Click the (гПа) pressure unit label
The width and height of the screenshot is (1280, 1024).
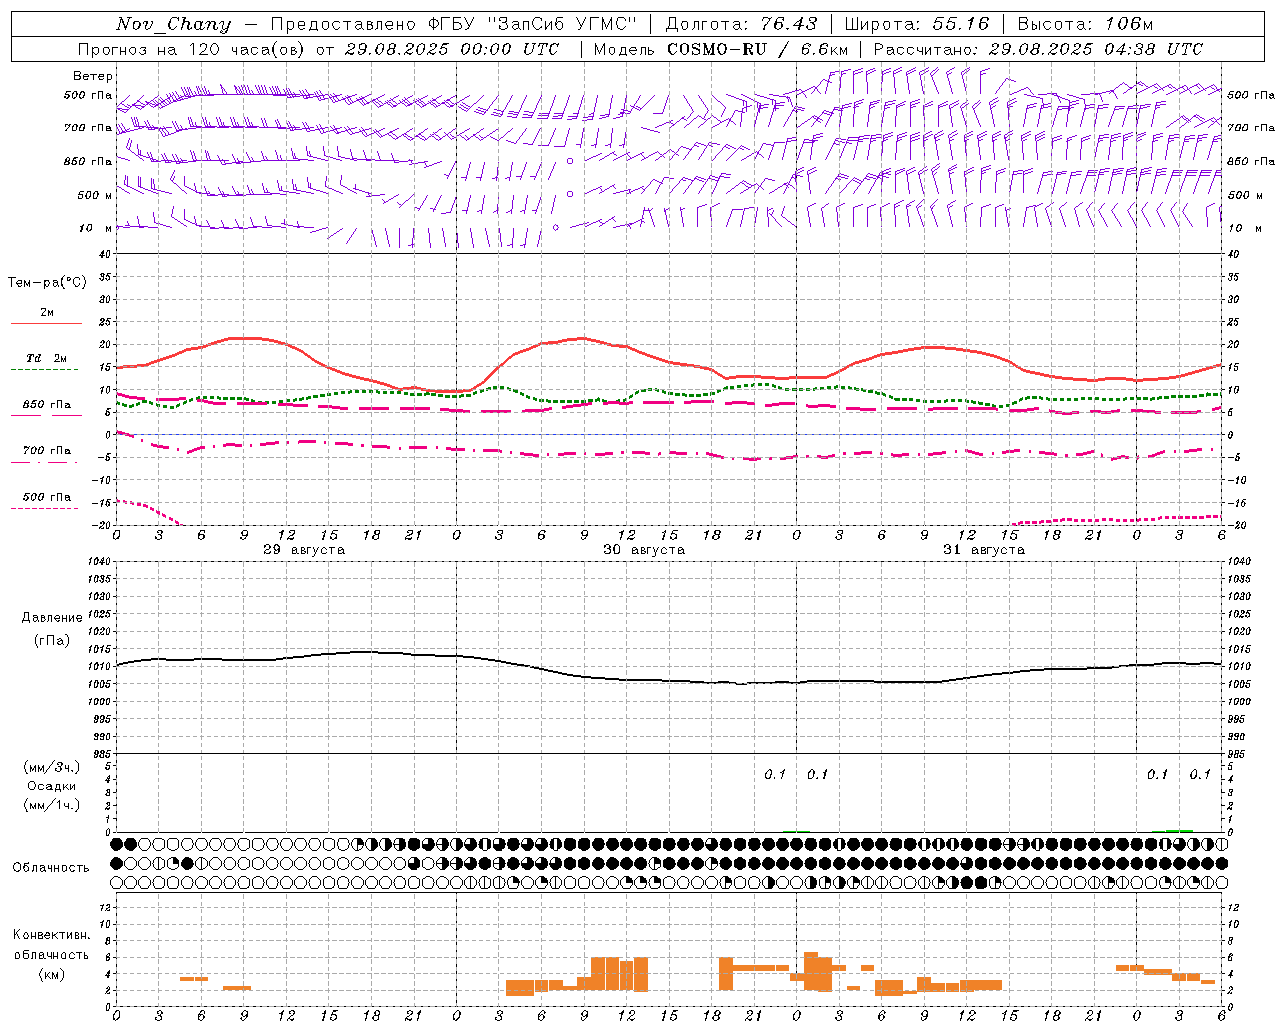pyautogui.click(x=52, y=641)
